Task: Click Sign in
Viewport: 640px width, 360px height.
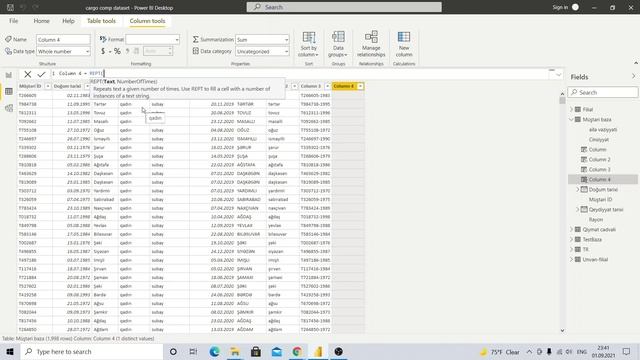Action: [560, 7]
